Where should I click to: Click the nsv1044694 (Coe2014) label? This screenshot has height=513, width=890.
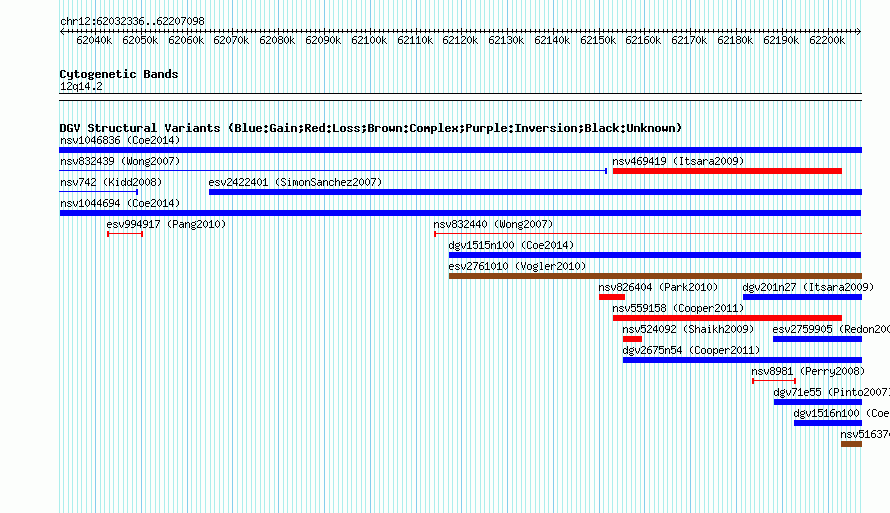(120, 203)
